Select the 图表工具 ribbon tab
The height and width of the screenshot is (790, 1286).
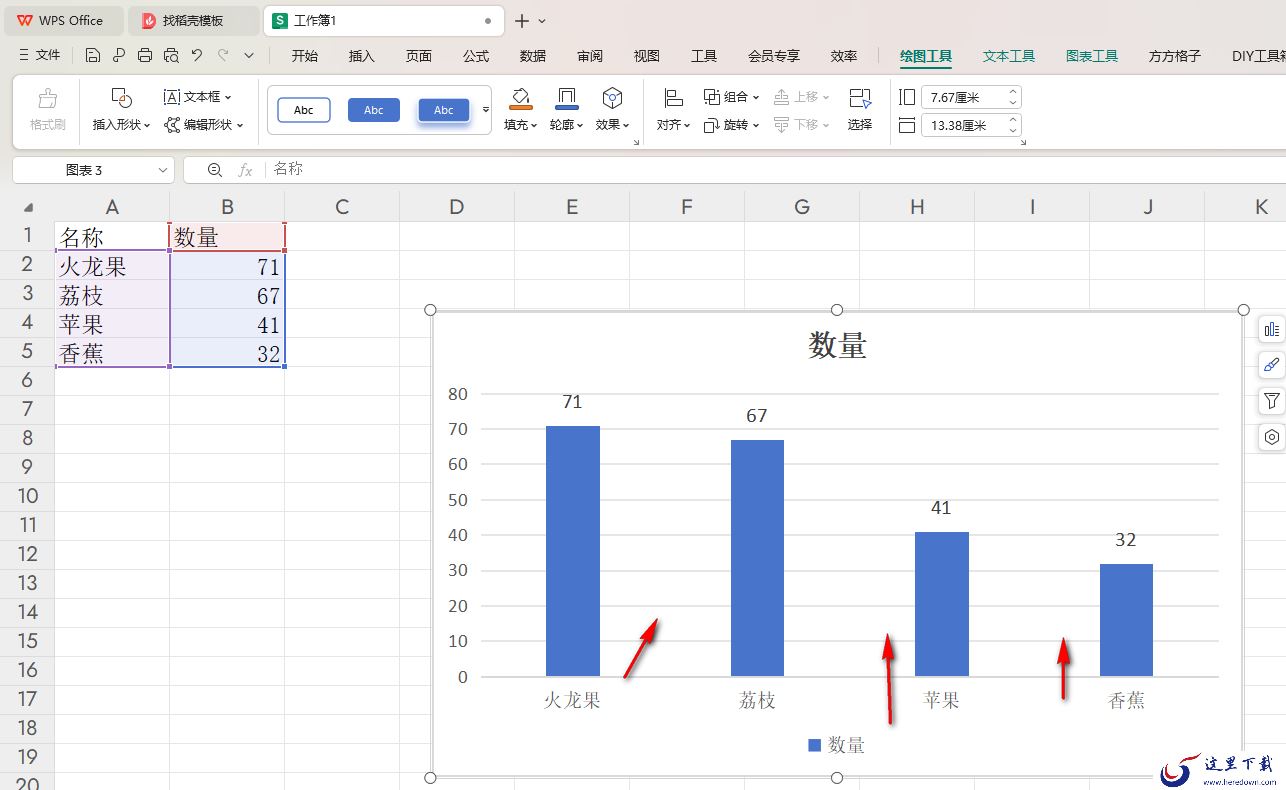click(x=1092, y=56)
